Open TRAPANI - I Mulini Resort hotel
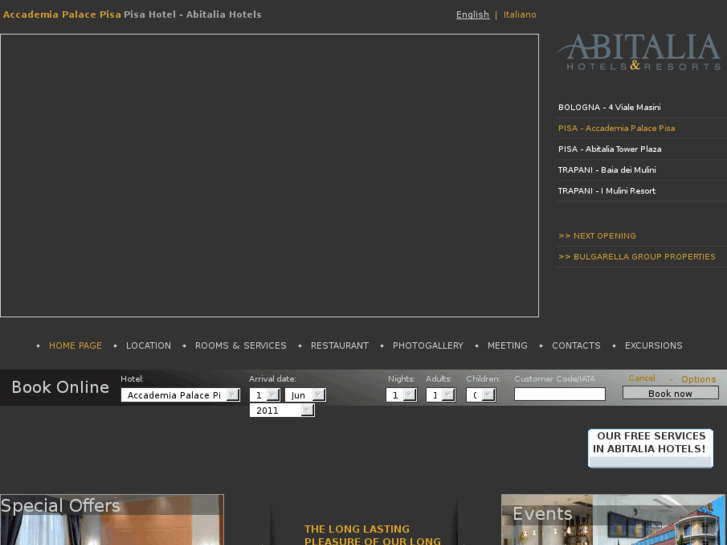This screenshot has height=545, width=727. [606, 191]
